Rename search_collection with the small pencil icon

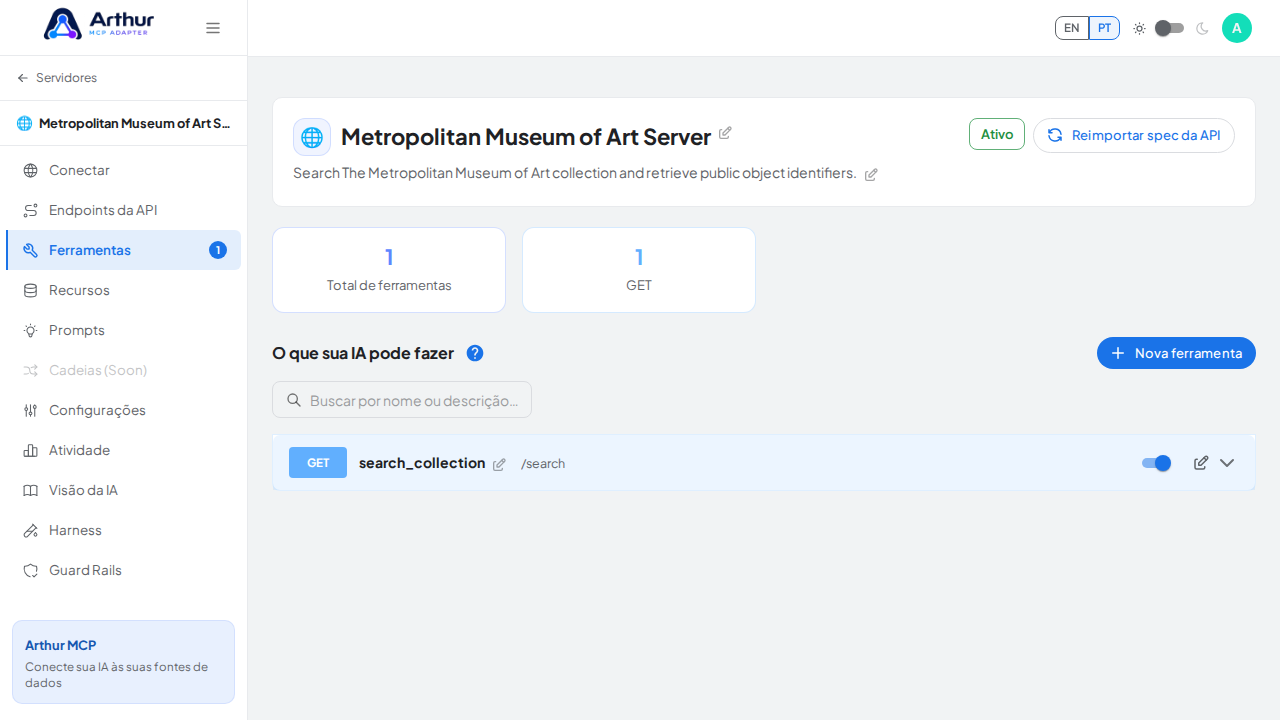(499, 464)
